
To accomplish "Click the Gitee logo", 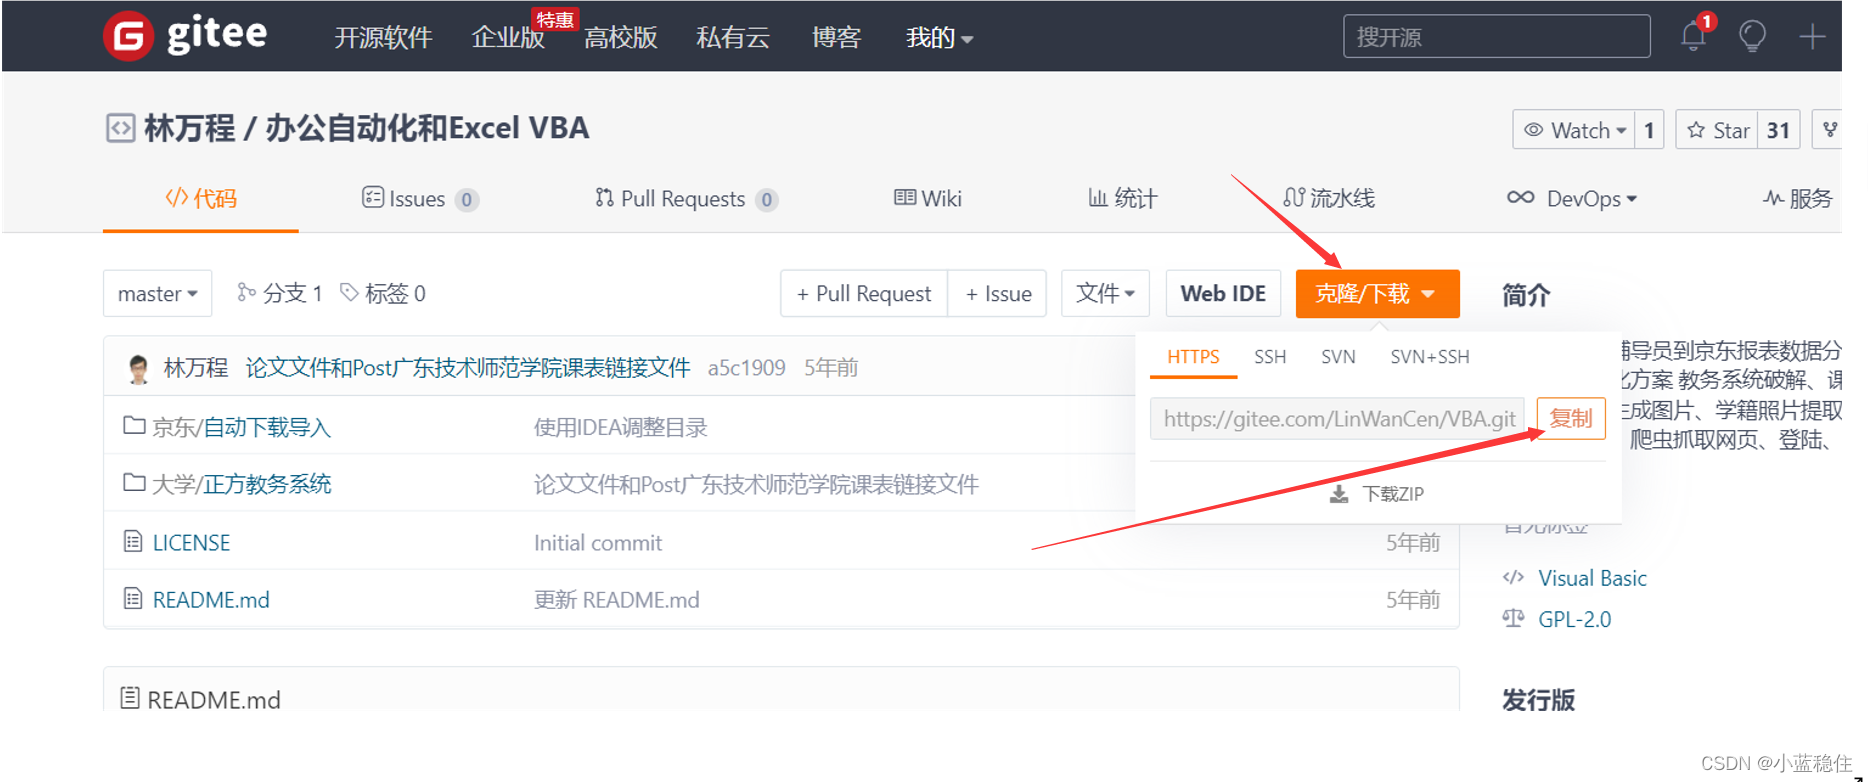I will click(185, 36).
